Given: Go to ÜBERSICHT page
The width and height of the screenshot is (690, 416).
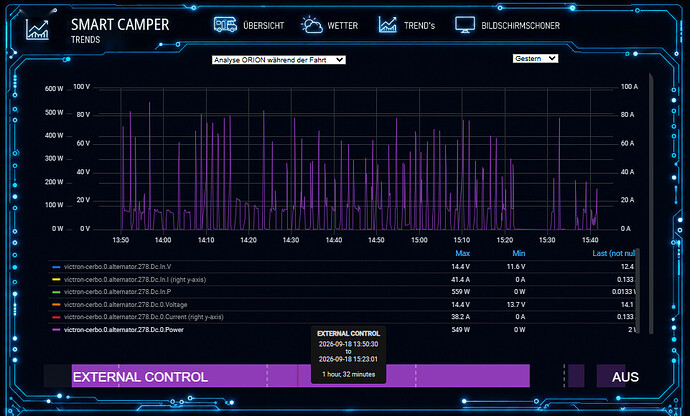Looking at the screenshot, I should [264, 26].
